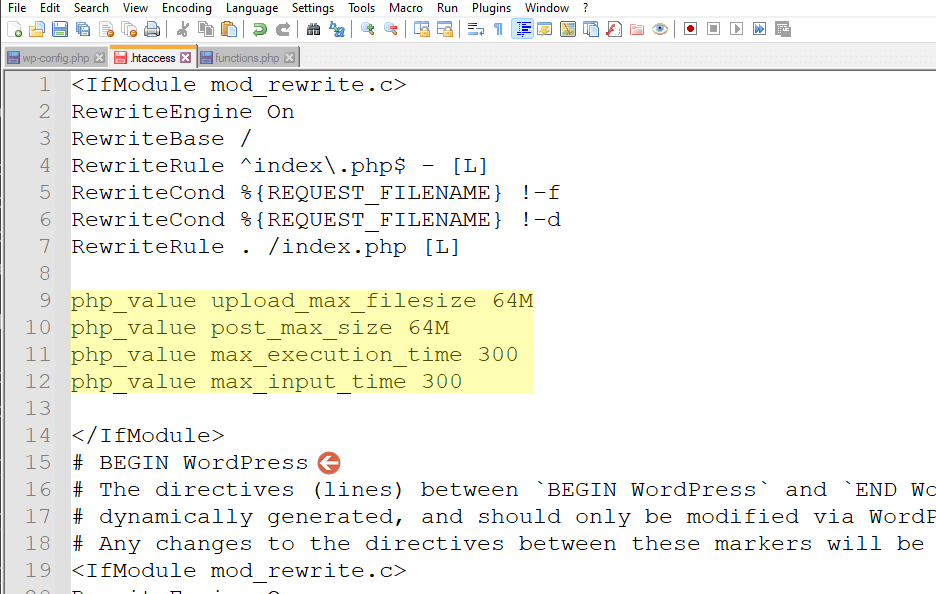Click the Print document icon

click(x=152, y=29)
